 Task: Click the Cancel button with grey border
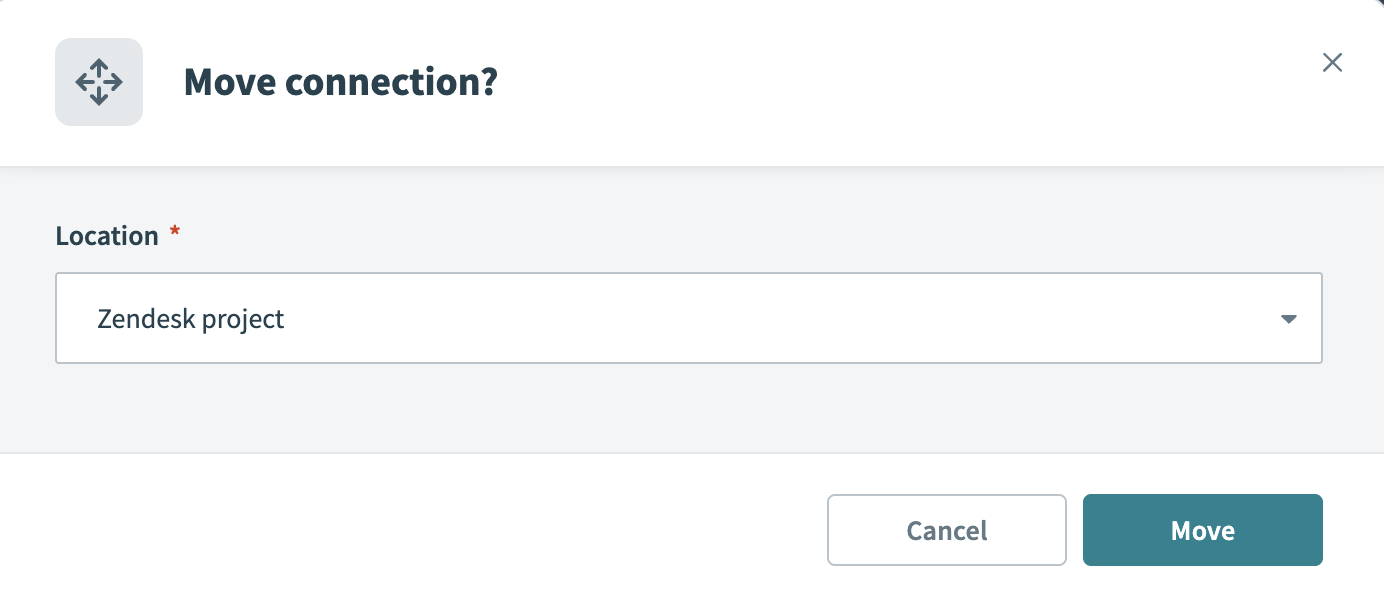[x=946, y=530]
